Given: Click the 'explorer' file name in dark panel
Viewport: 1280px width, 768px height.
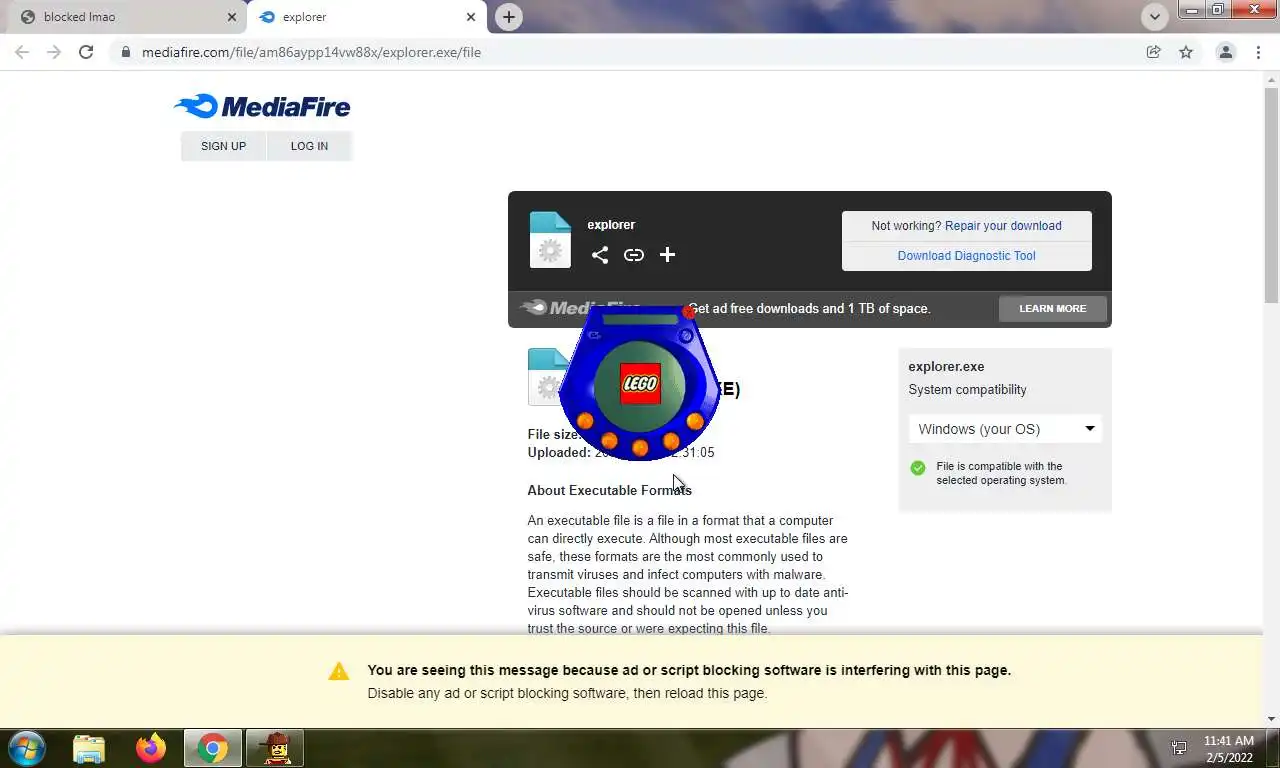Looking at the screenshot, I should tap(611, 225).
